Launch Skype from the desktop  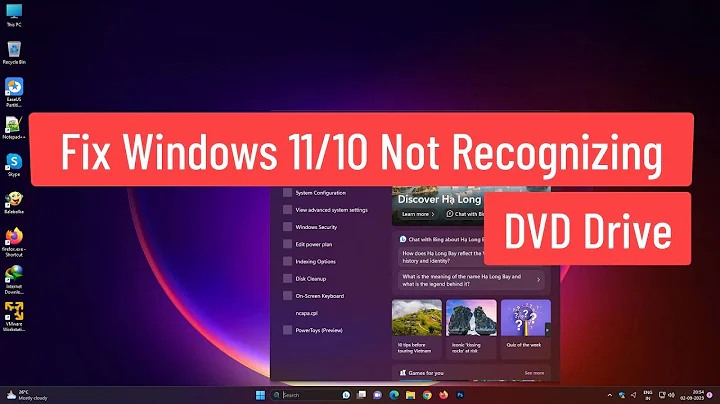click(x=14, y=165)
